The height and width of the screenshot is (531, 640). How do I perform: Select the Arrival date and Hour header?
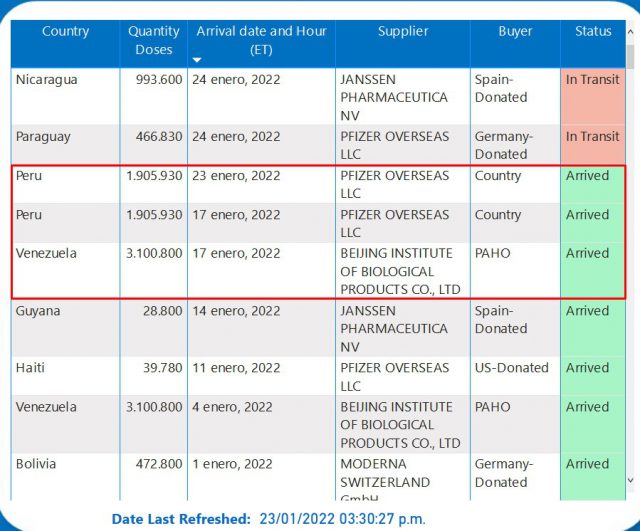pyautogui.click(x=261, y=40)
